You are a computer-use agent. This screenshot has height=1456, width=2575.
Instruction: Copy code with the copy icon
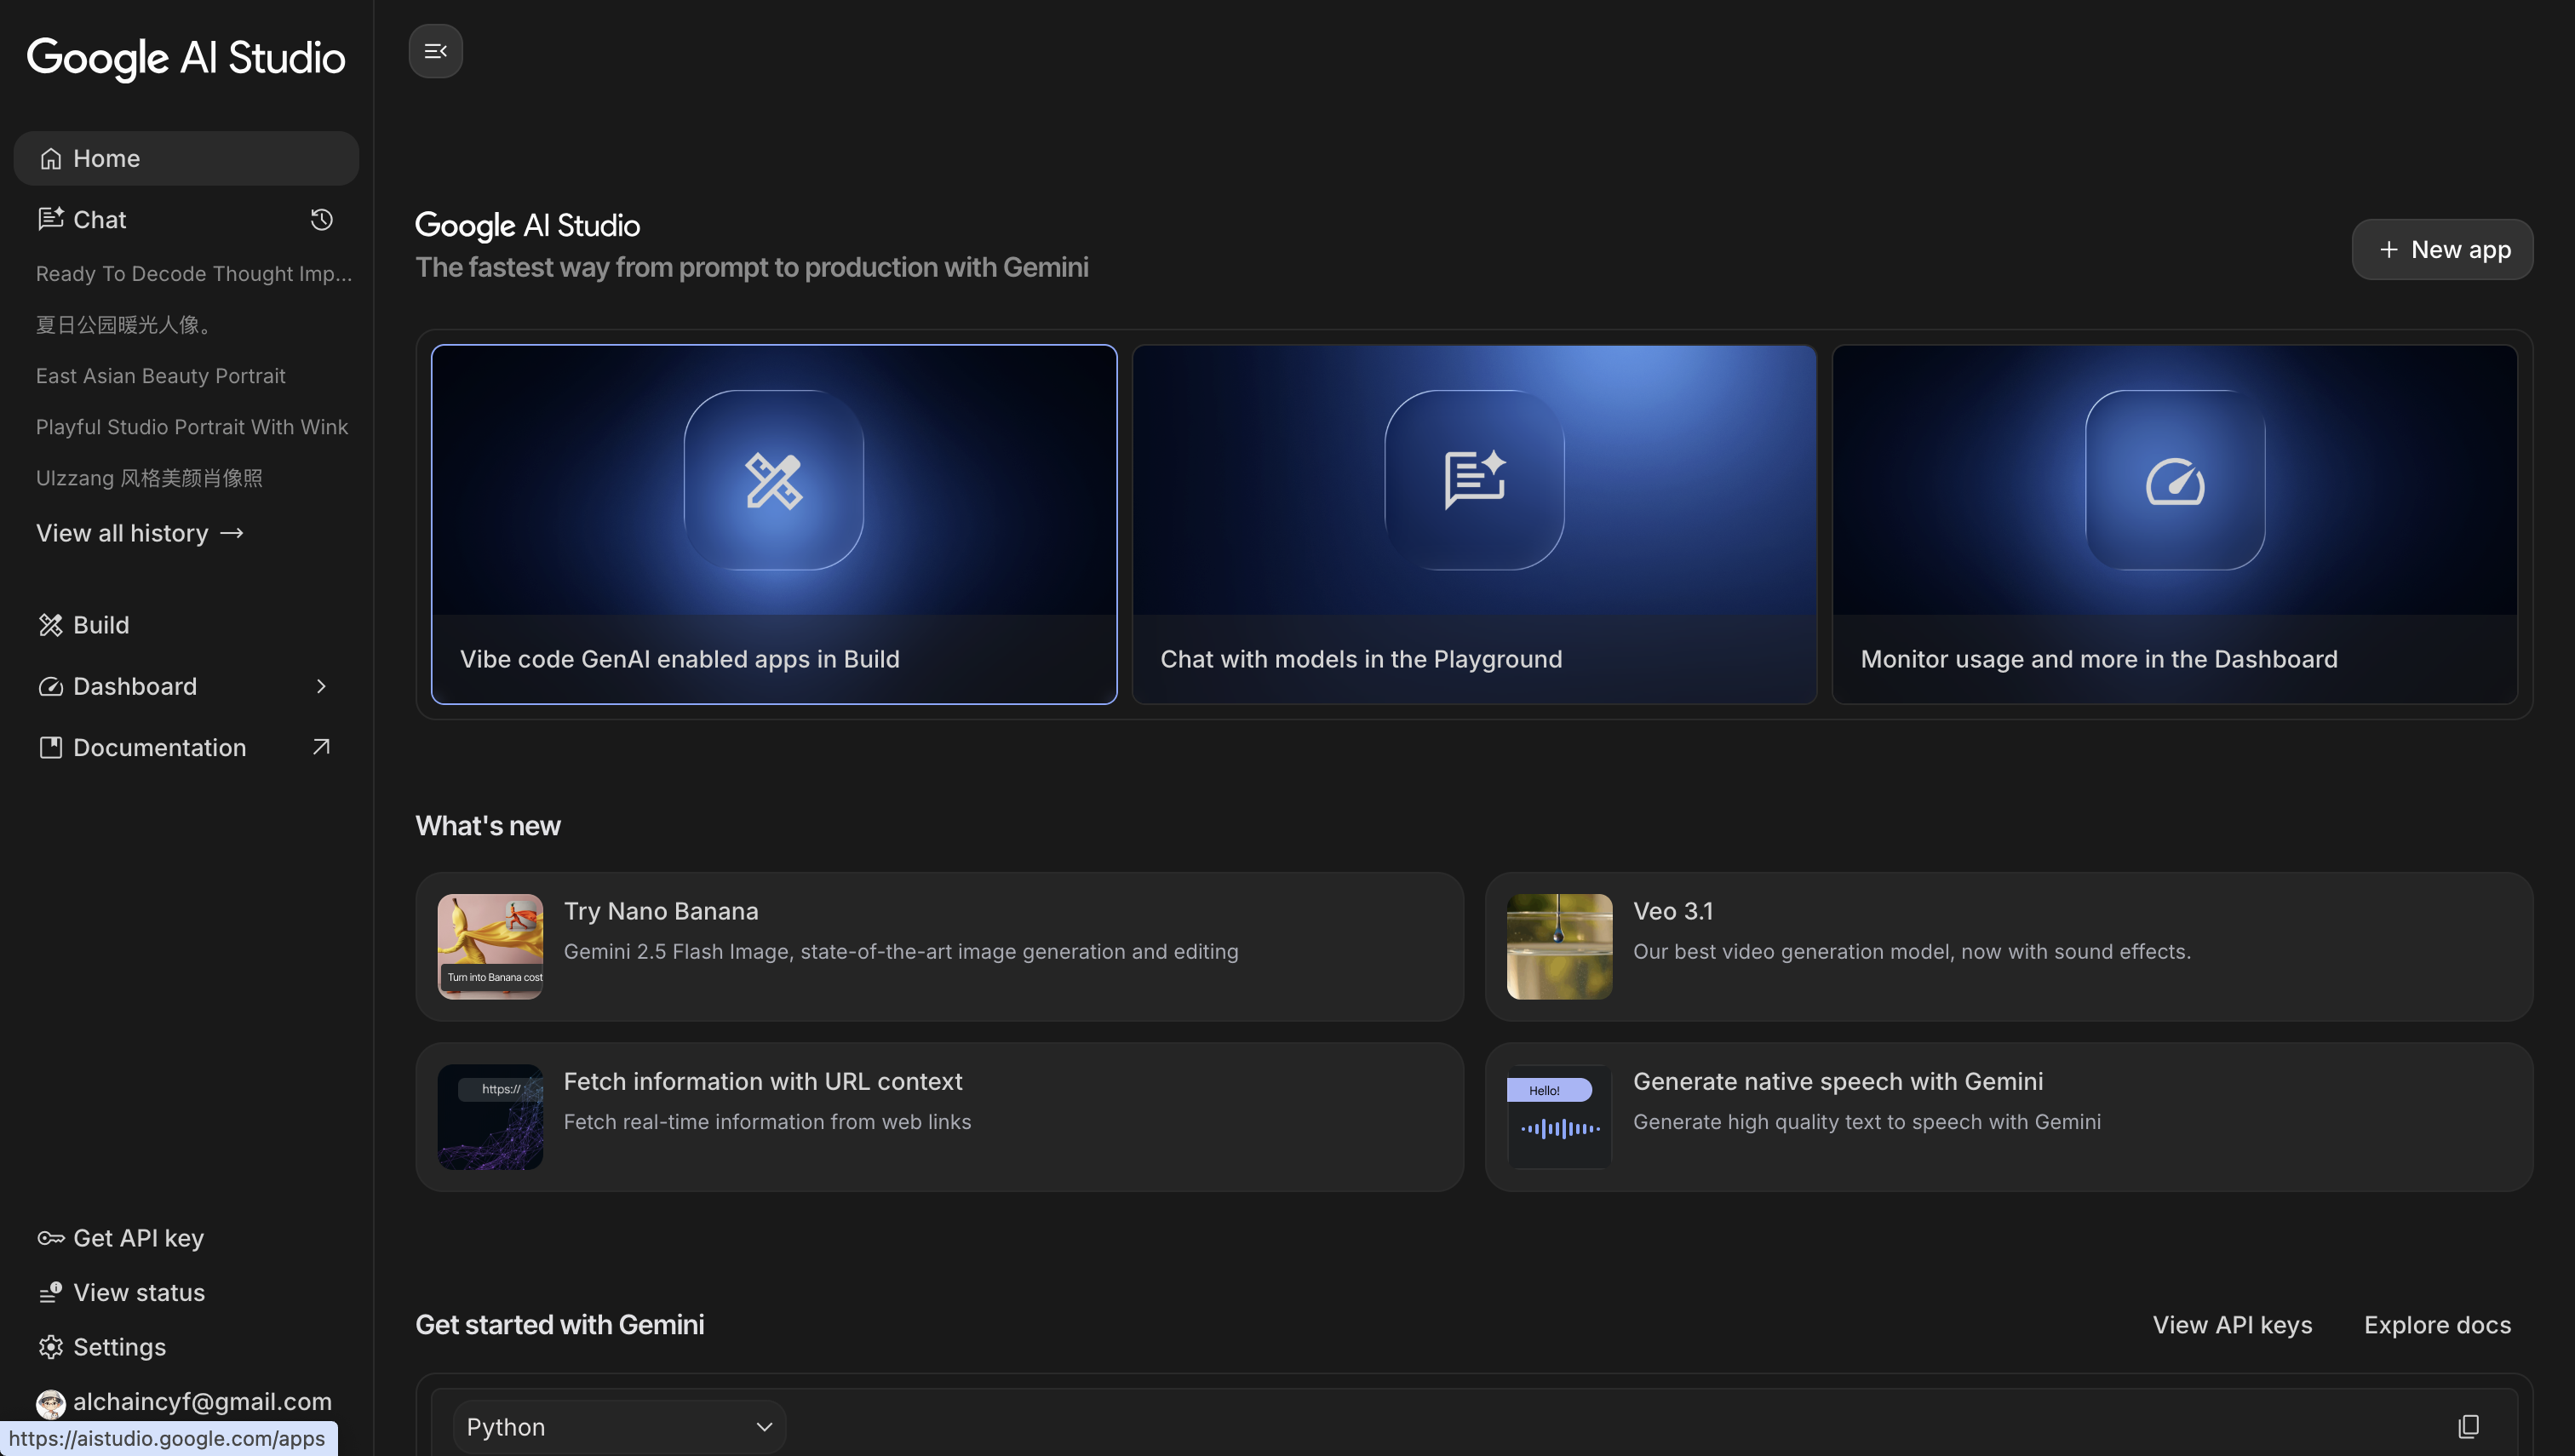click(x=2468, y=1426)
